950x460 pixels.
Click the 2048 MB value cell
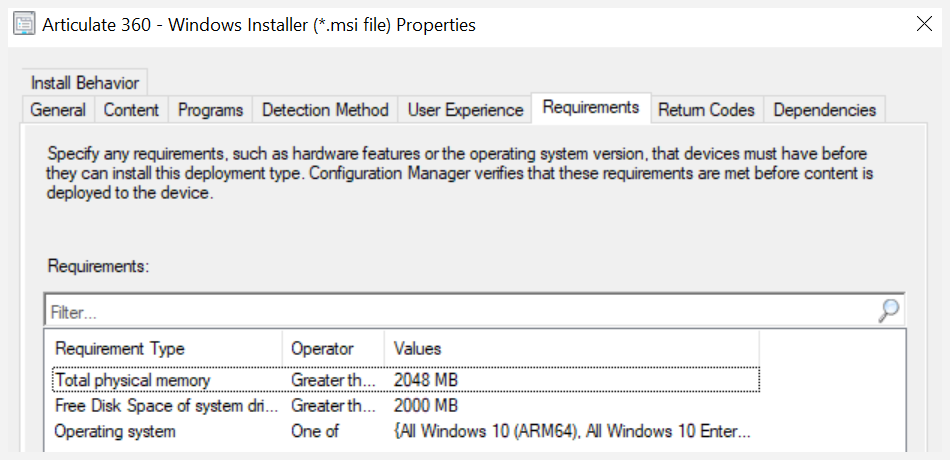pos(425,380)
